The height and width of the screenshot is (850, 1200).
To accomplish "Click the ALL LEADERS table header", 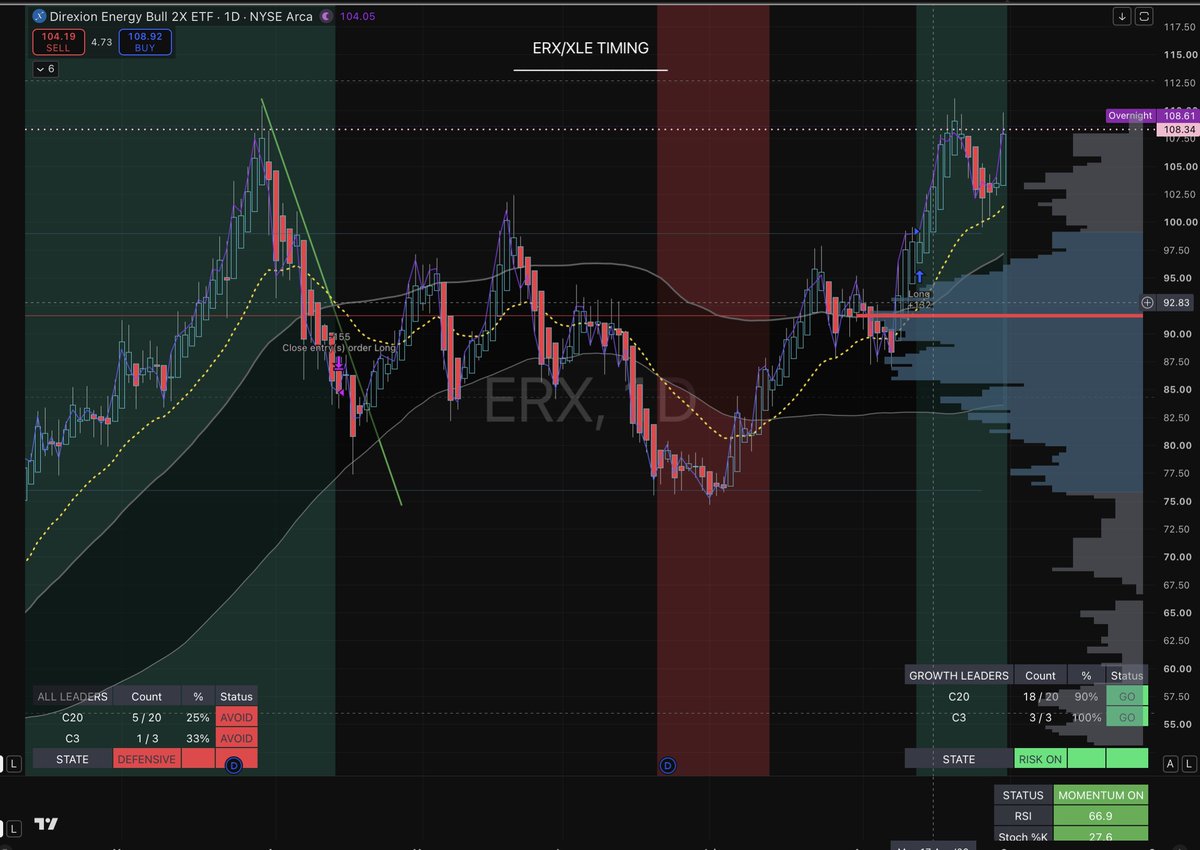I will tap(72, 696).
